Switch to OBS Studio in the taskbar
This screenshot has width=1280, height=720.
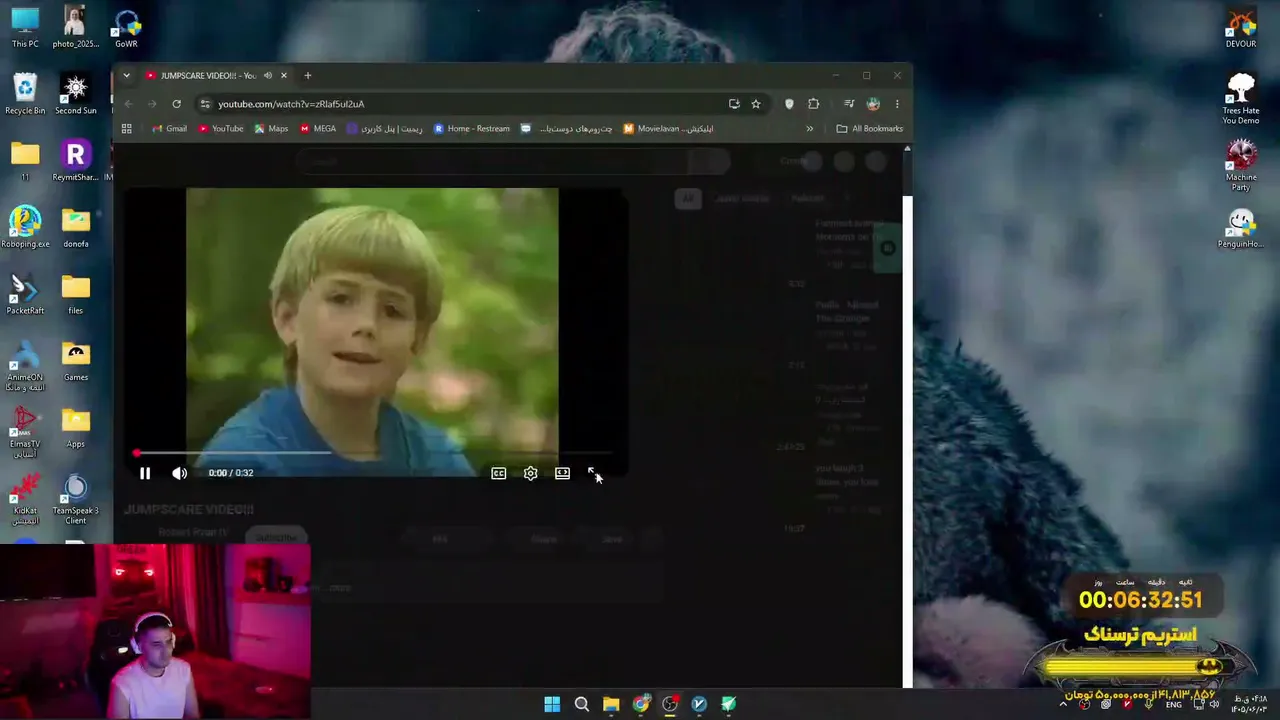[670, 704]
